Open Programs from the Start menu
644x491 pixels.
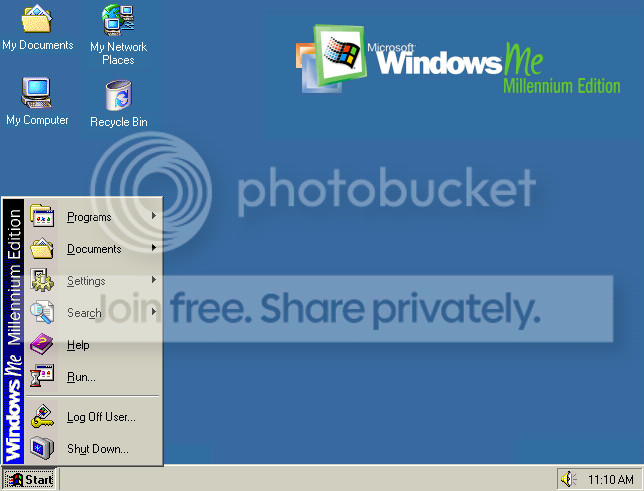click(94, 216)
